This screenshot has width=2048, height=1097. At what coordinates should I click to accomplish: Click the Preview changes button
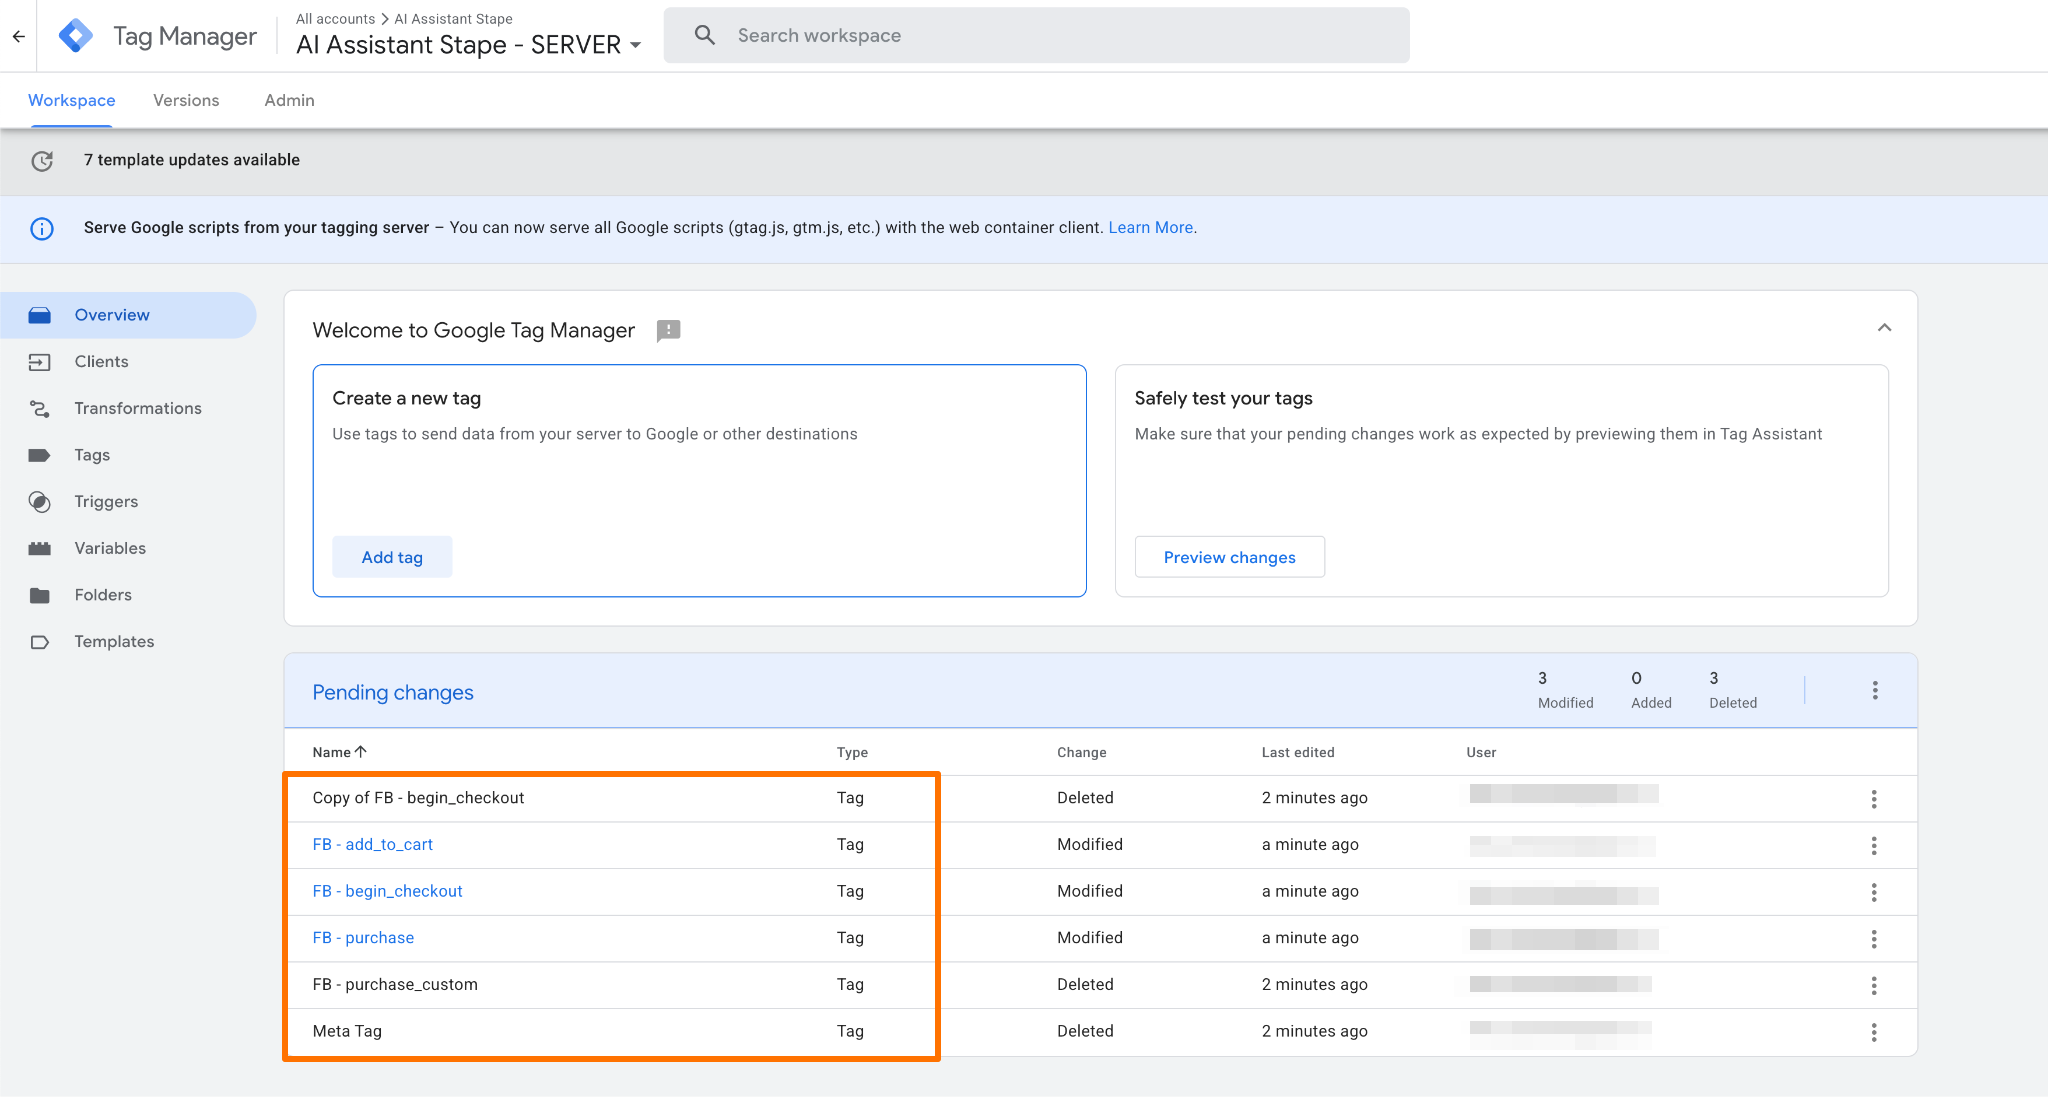pyautogui.click(x=1230, y=557)
